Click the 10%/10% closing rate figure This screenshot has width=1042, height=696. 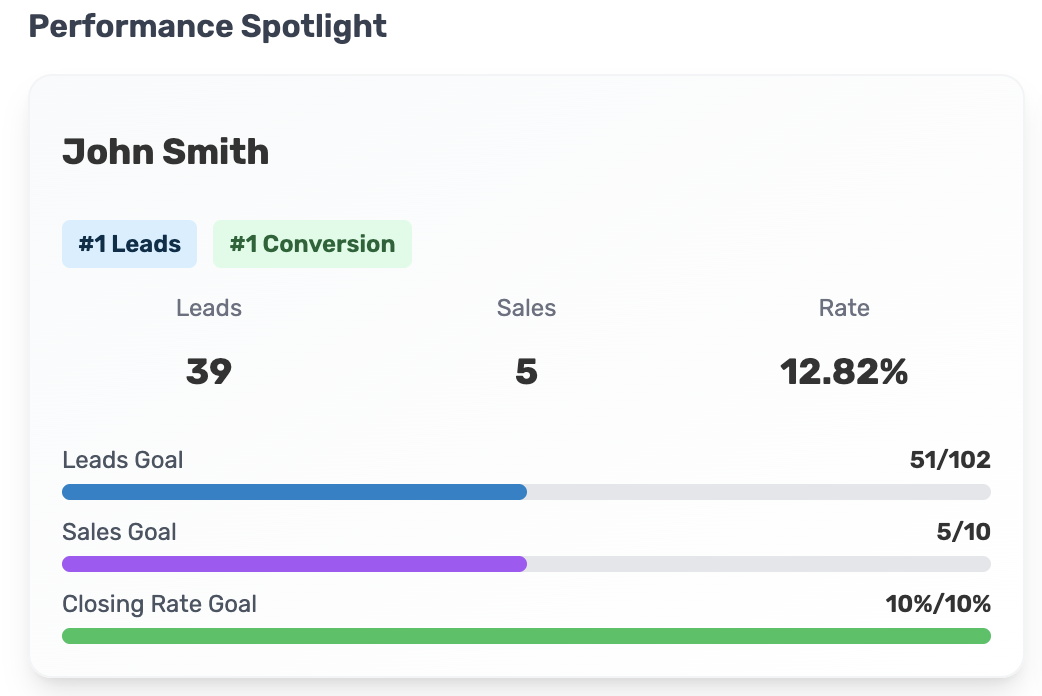click(x=938, y=604)
